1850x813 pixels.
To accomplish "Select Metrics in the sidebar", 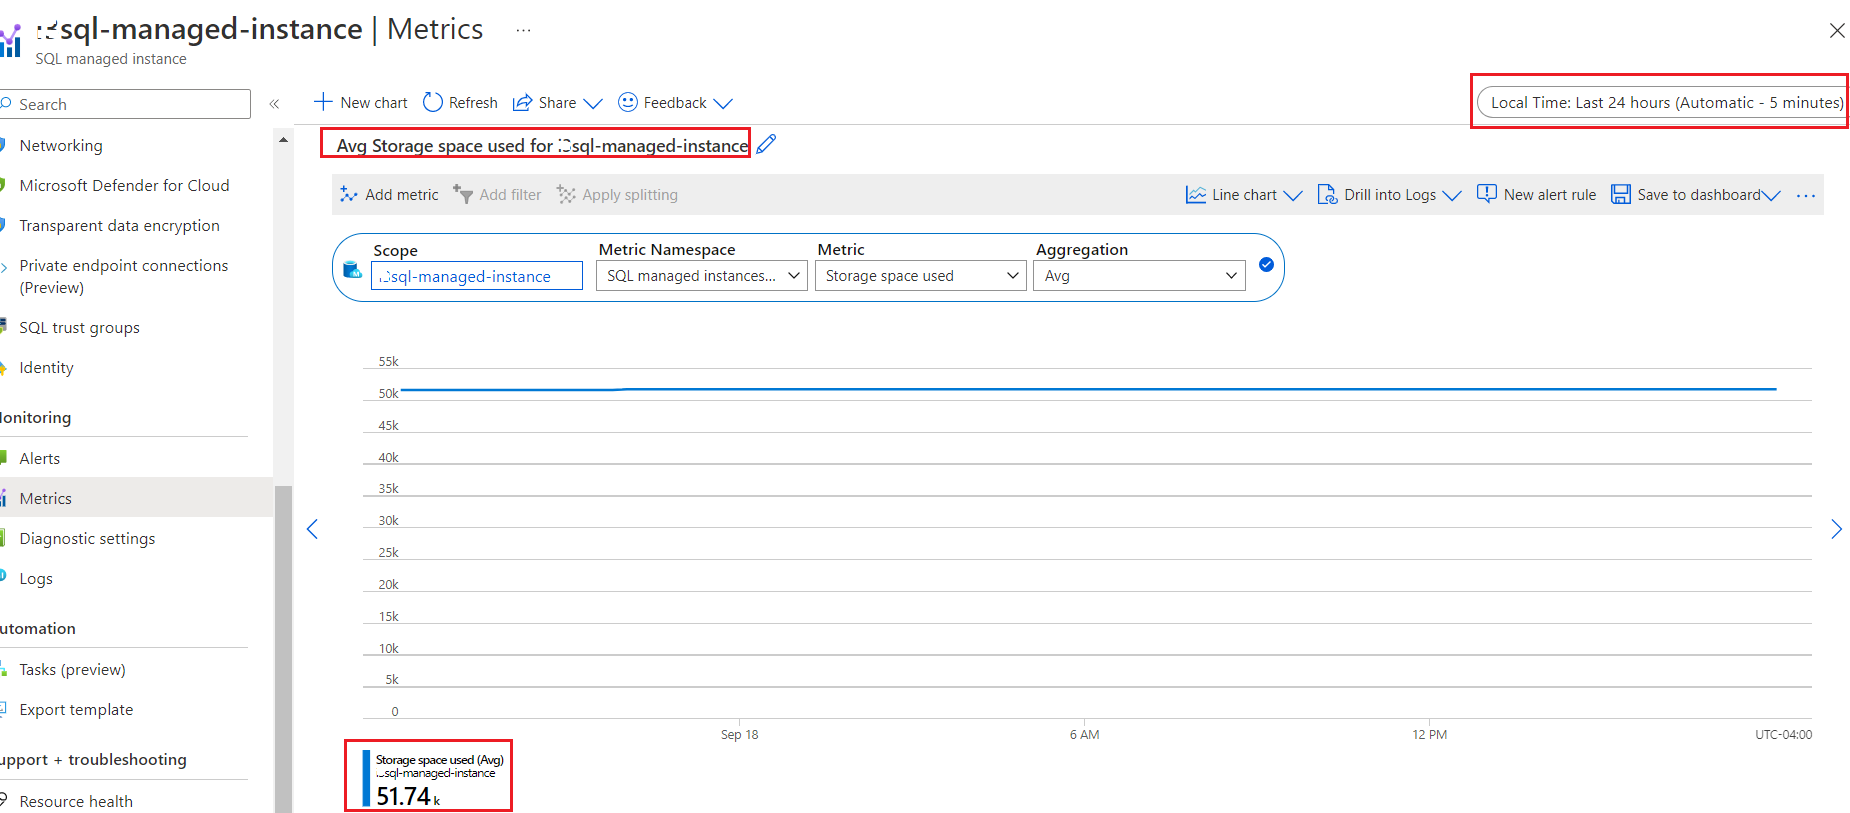I will (x=136, y=498).
